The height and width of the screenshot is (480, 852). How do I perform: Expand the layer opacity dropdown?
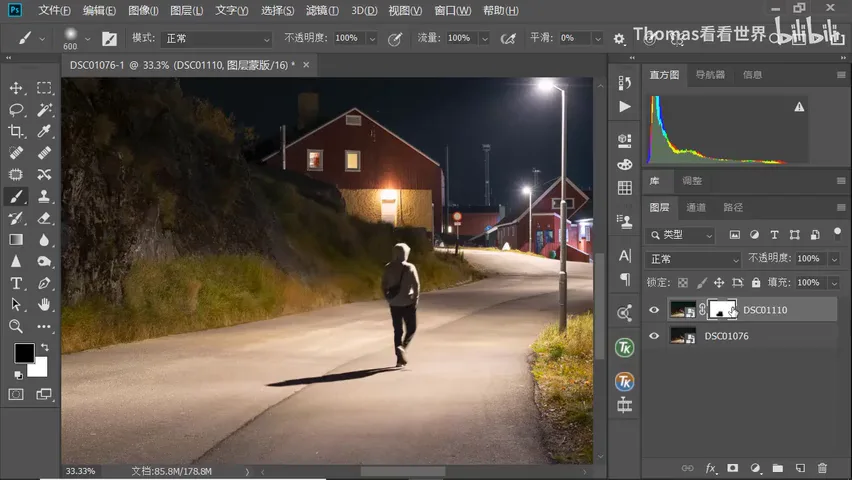(834, 259)
